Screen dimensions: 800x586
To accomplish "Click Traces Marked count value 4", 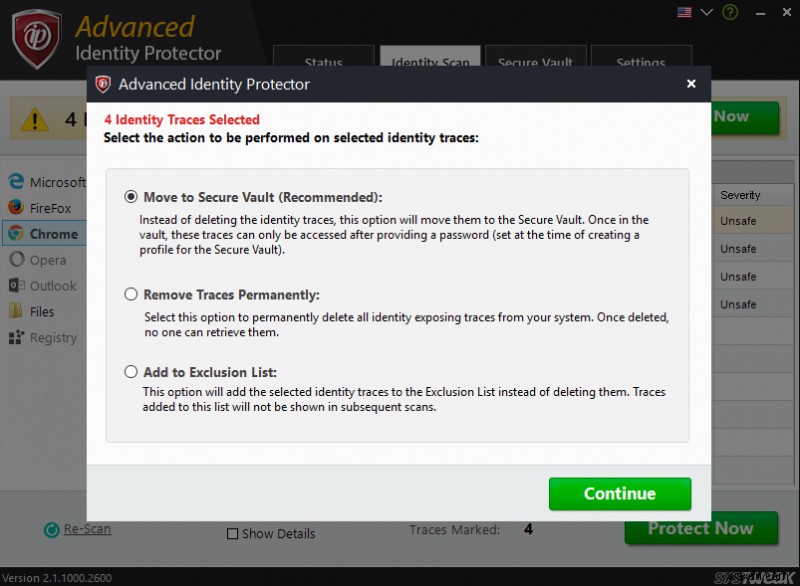I will click(529, 529).
